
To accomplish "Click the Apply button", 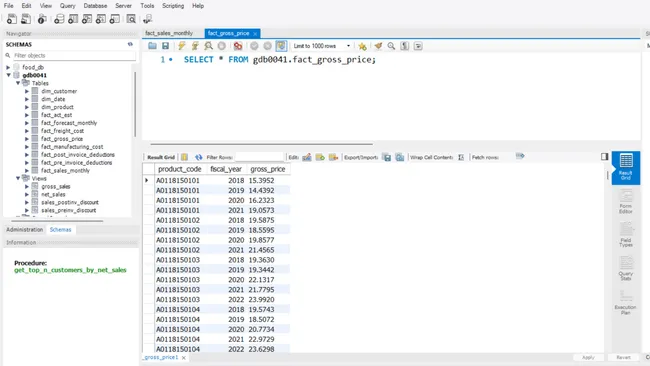I will click(588, 357).
